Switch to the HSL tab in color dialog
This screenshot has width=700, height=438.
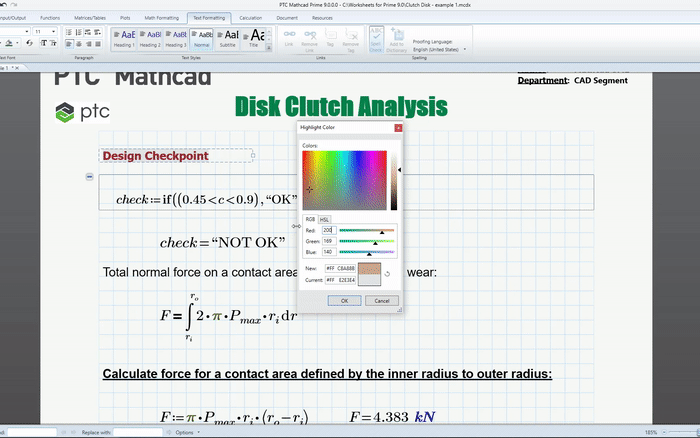324,219
